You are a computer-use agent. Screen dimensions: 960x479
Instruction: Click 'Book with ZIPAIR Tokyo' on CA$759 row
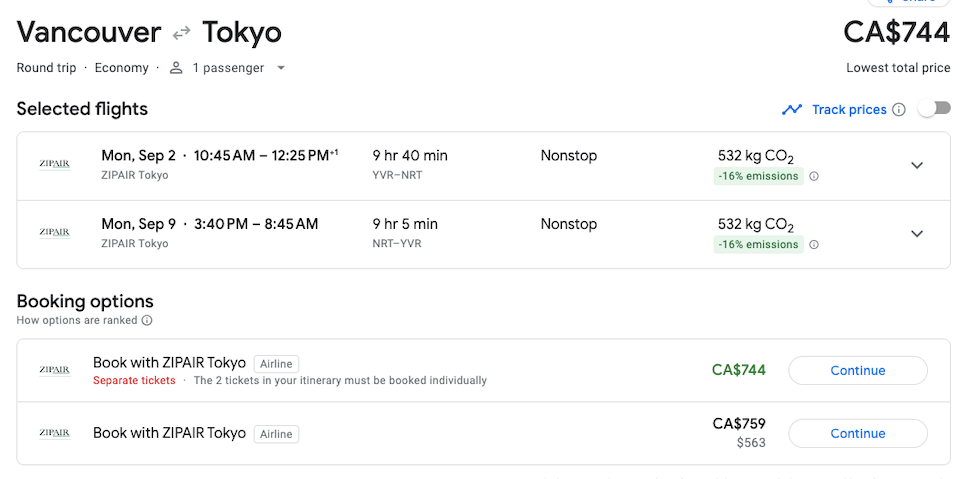pos(170,433)
